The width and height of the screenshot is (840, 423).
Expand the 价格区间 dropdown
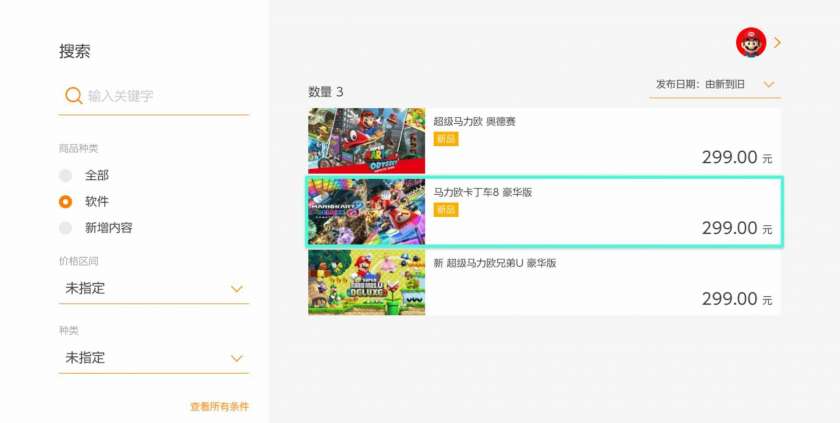pyautogui.click(x=154, y=289)
